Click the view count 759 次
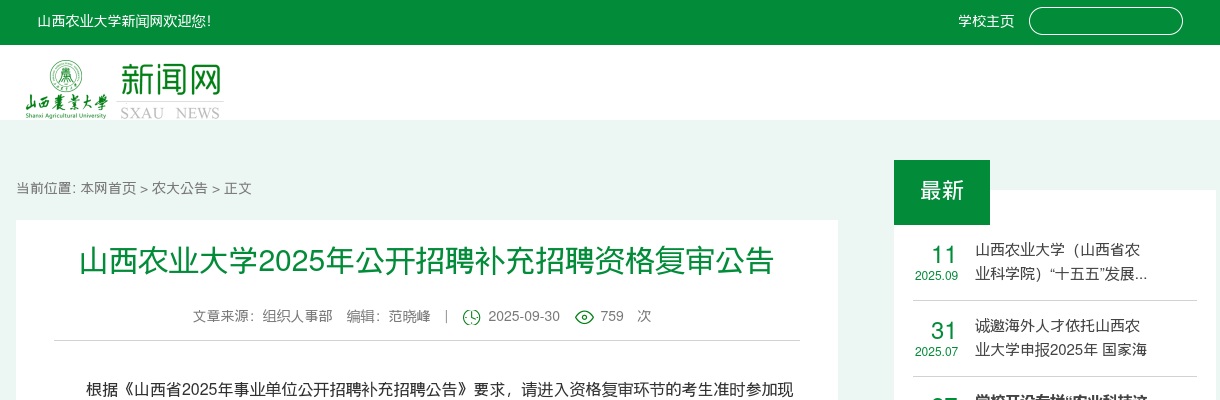The width and height of the screenshot is (1220, 400). pyautogui.click(x=625, y=316)
